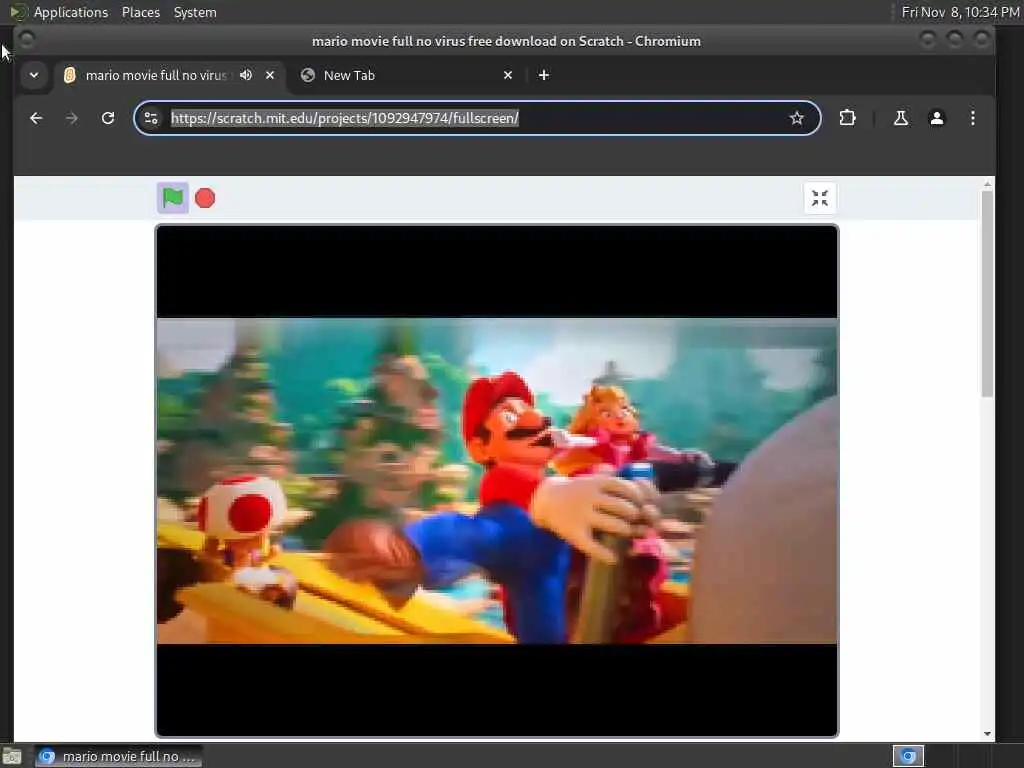
Task: Click the scrollbar up arrow
Action: (987, 185)
